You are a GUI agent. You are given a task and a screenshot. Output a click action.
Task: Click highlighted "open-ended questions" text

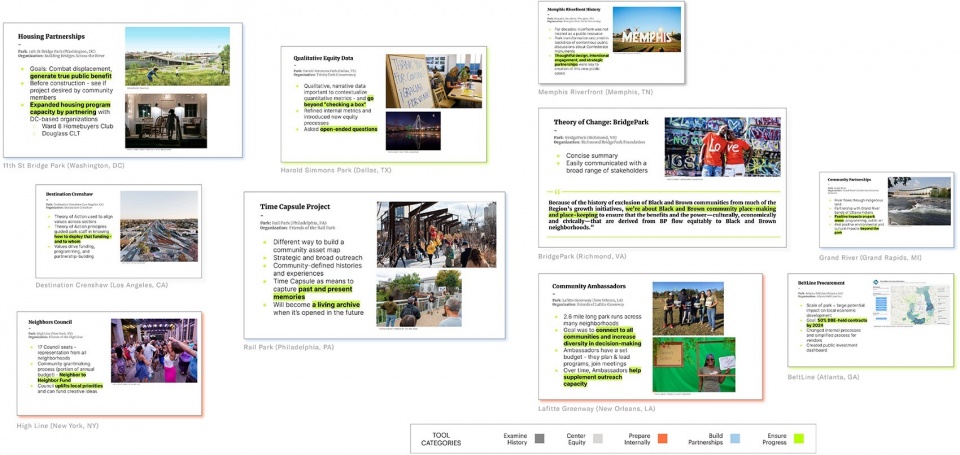point(348,129)
